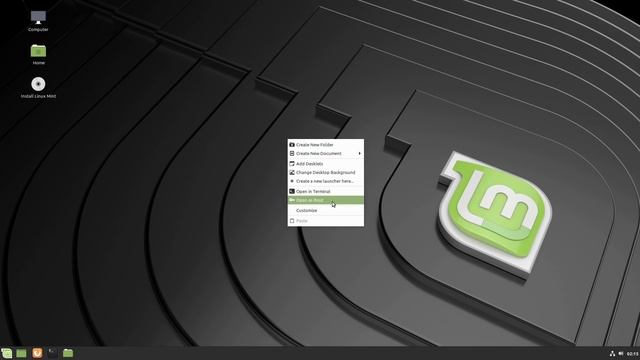Open the Linux Mint menu button in panel
The height and width of the screenshot is (360, 640).
pos(7,353)
